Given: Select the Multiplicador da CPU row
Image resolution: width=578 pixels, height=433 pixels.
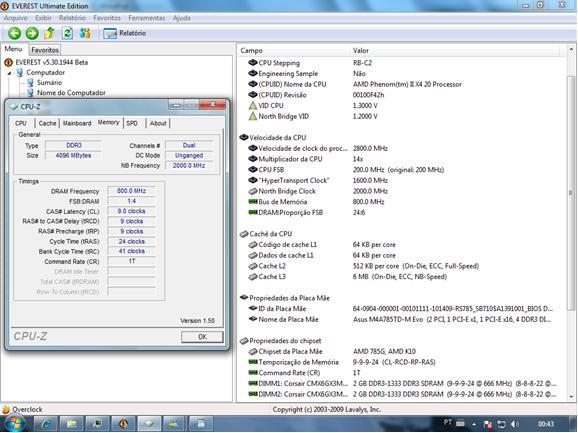Looking at the screenshot, I should coord(401,159).
